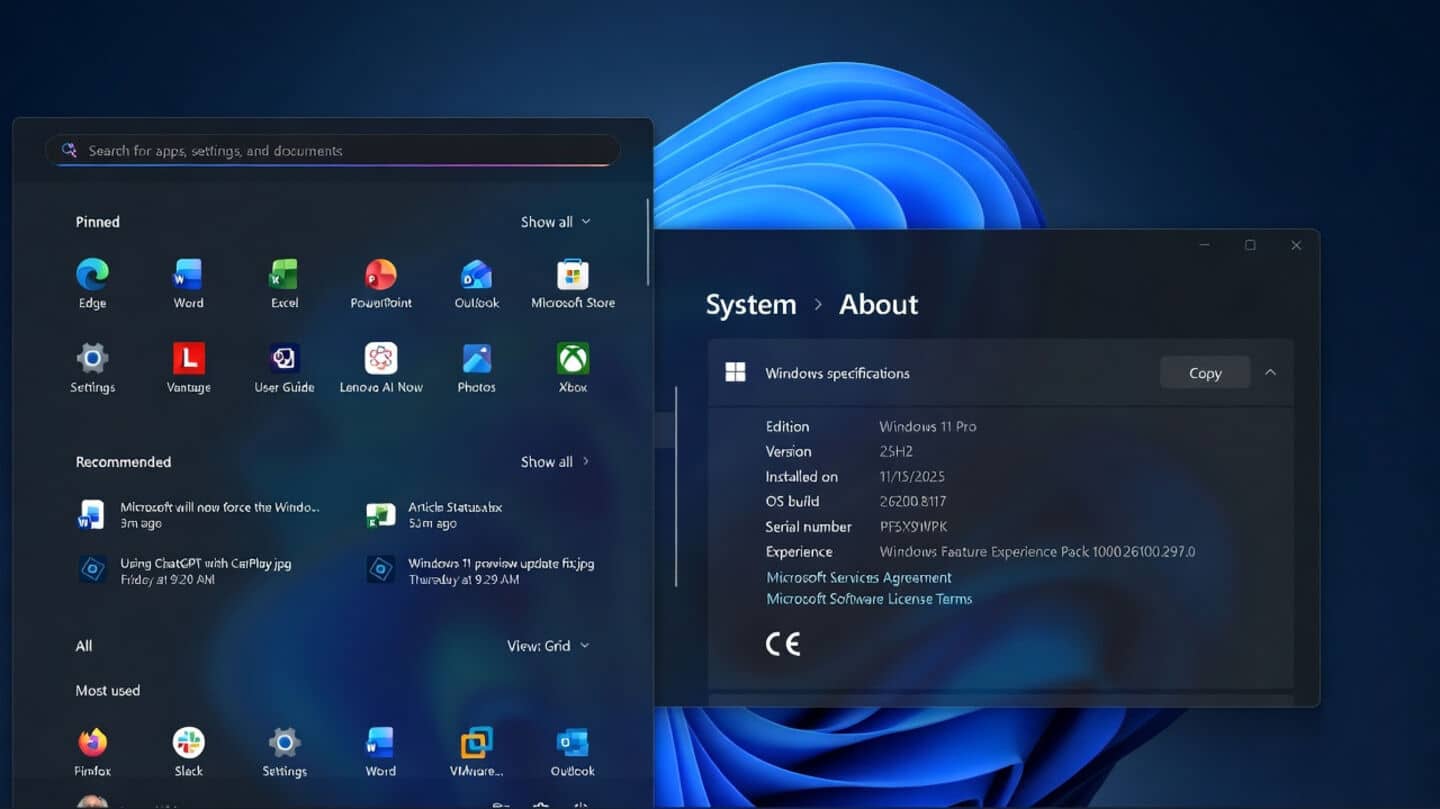Select the edition value 'Windows 11 Pro'

coord(928,426)
